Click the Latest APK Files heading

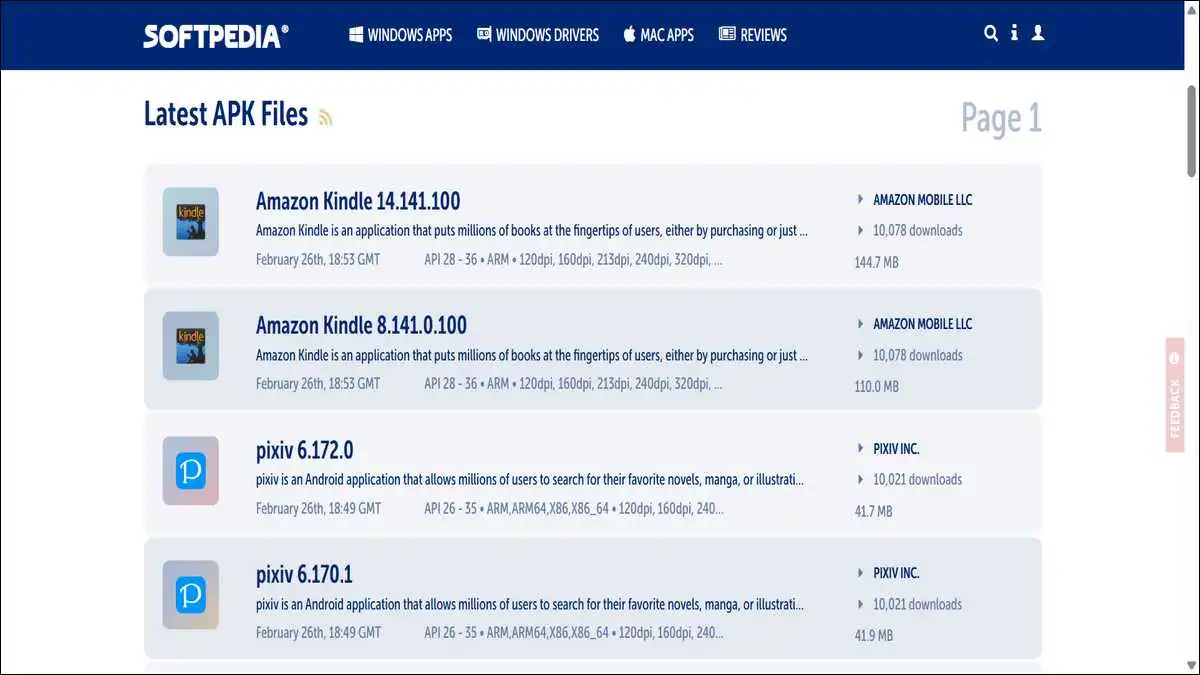pos(226,114)
